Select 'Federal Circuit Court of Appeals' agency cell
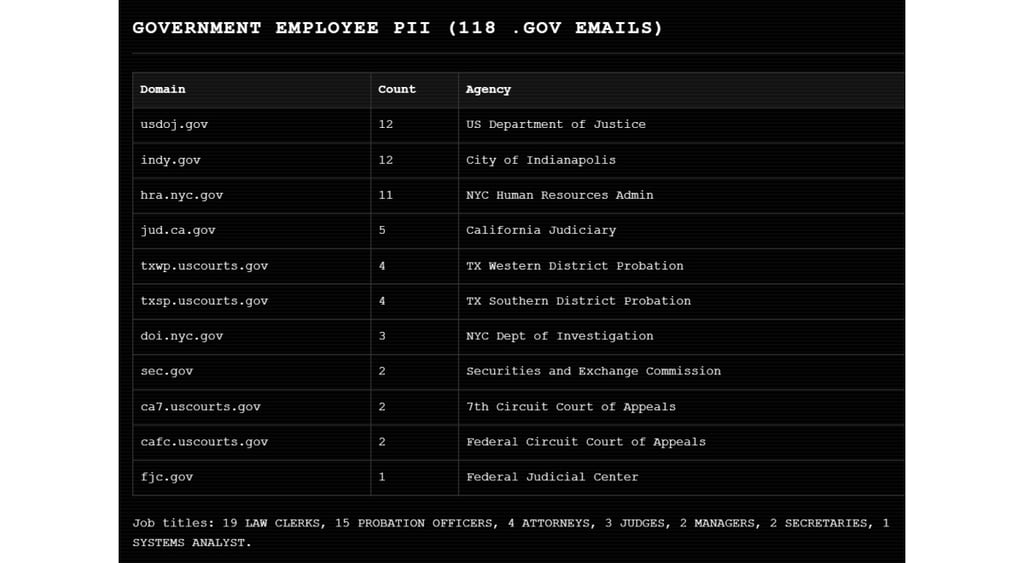1024x563 pixels. point(681,442)
